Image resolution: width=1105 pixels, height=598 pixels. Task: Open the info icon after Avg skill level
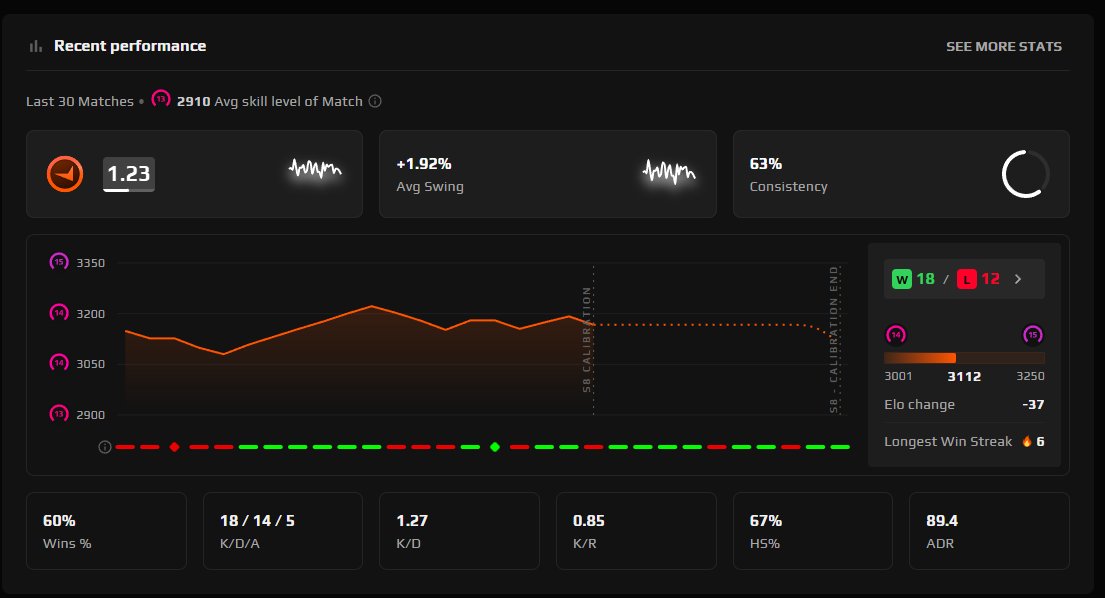click(375, 101)
